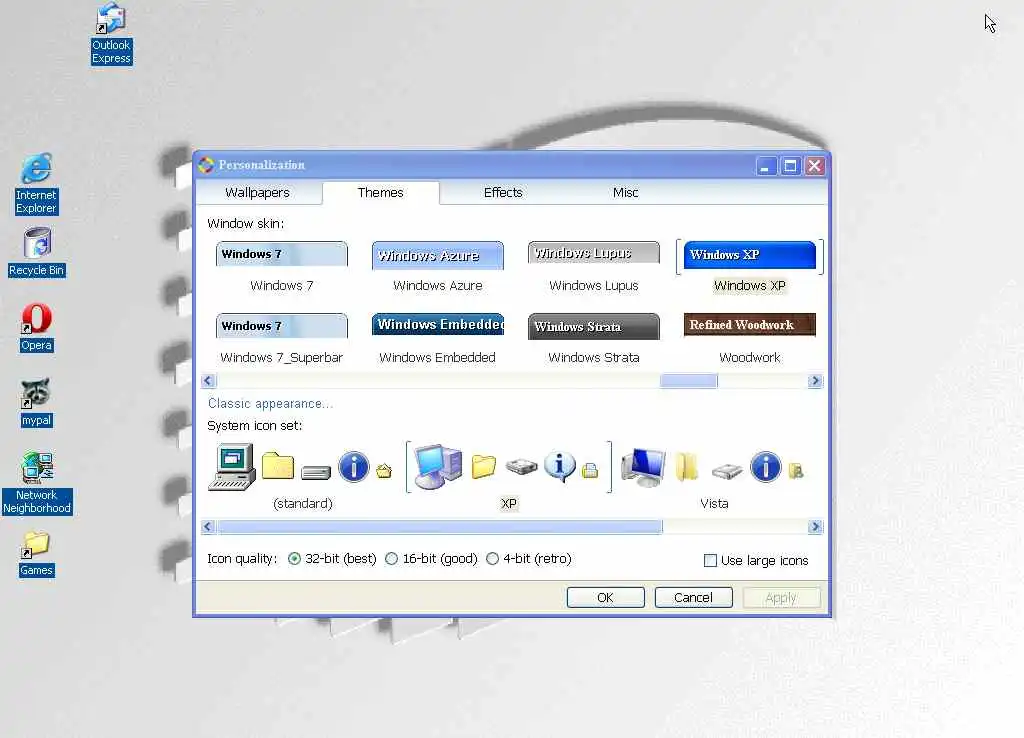Image resolution: width=1024 pixels, height=738 pixels.
Task: Choose the Refined Woodwork skin preview
Action: pyautogui.click(x=750, y=325)
